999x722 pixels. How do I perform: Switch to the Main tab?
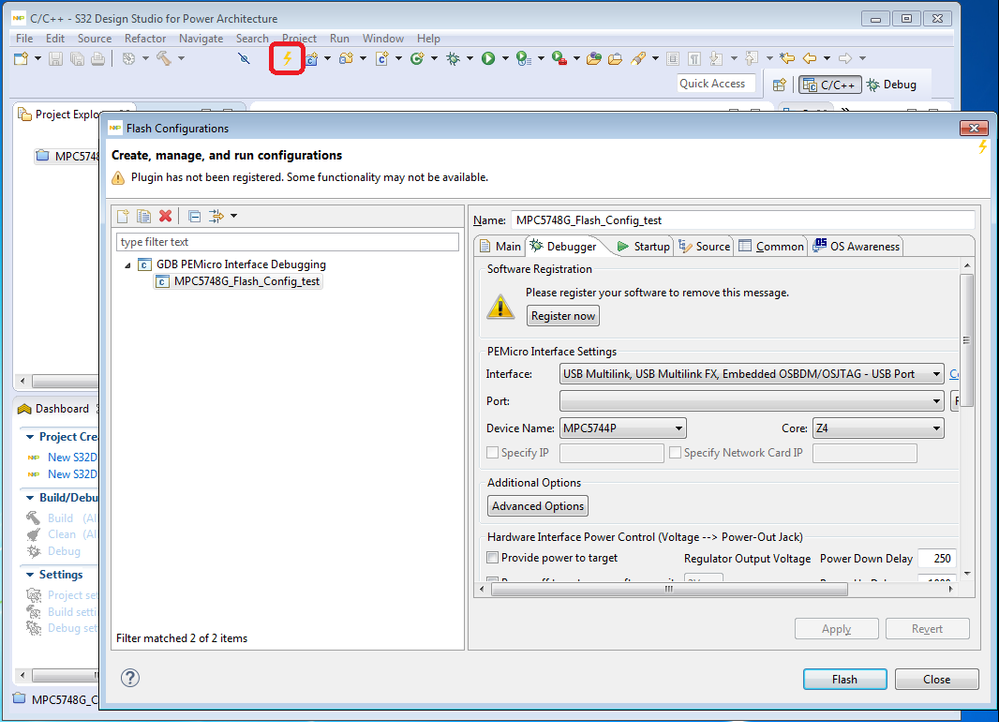[x=500, y=247]
